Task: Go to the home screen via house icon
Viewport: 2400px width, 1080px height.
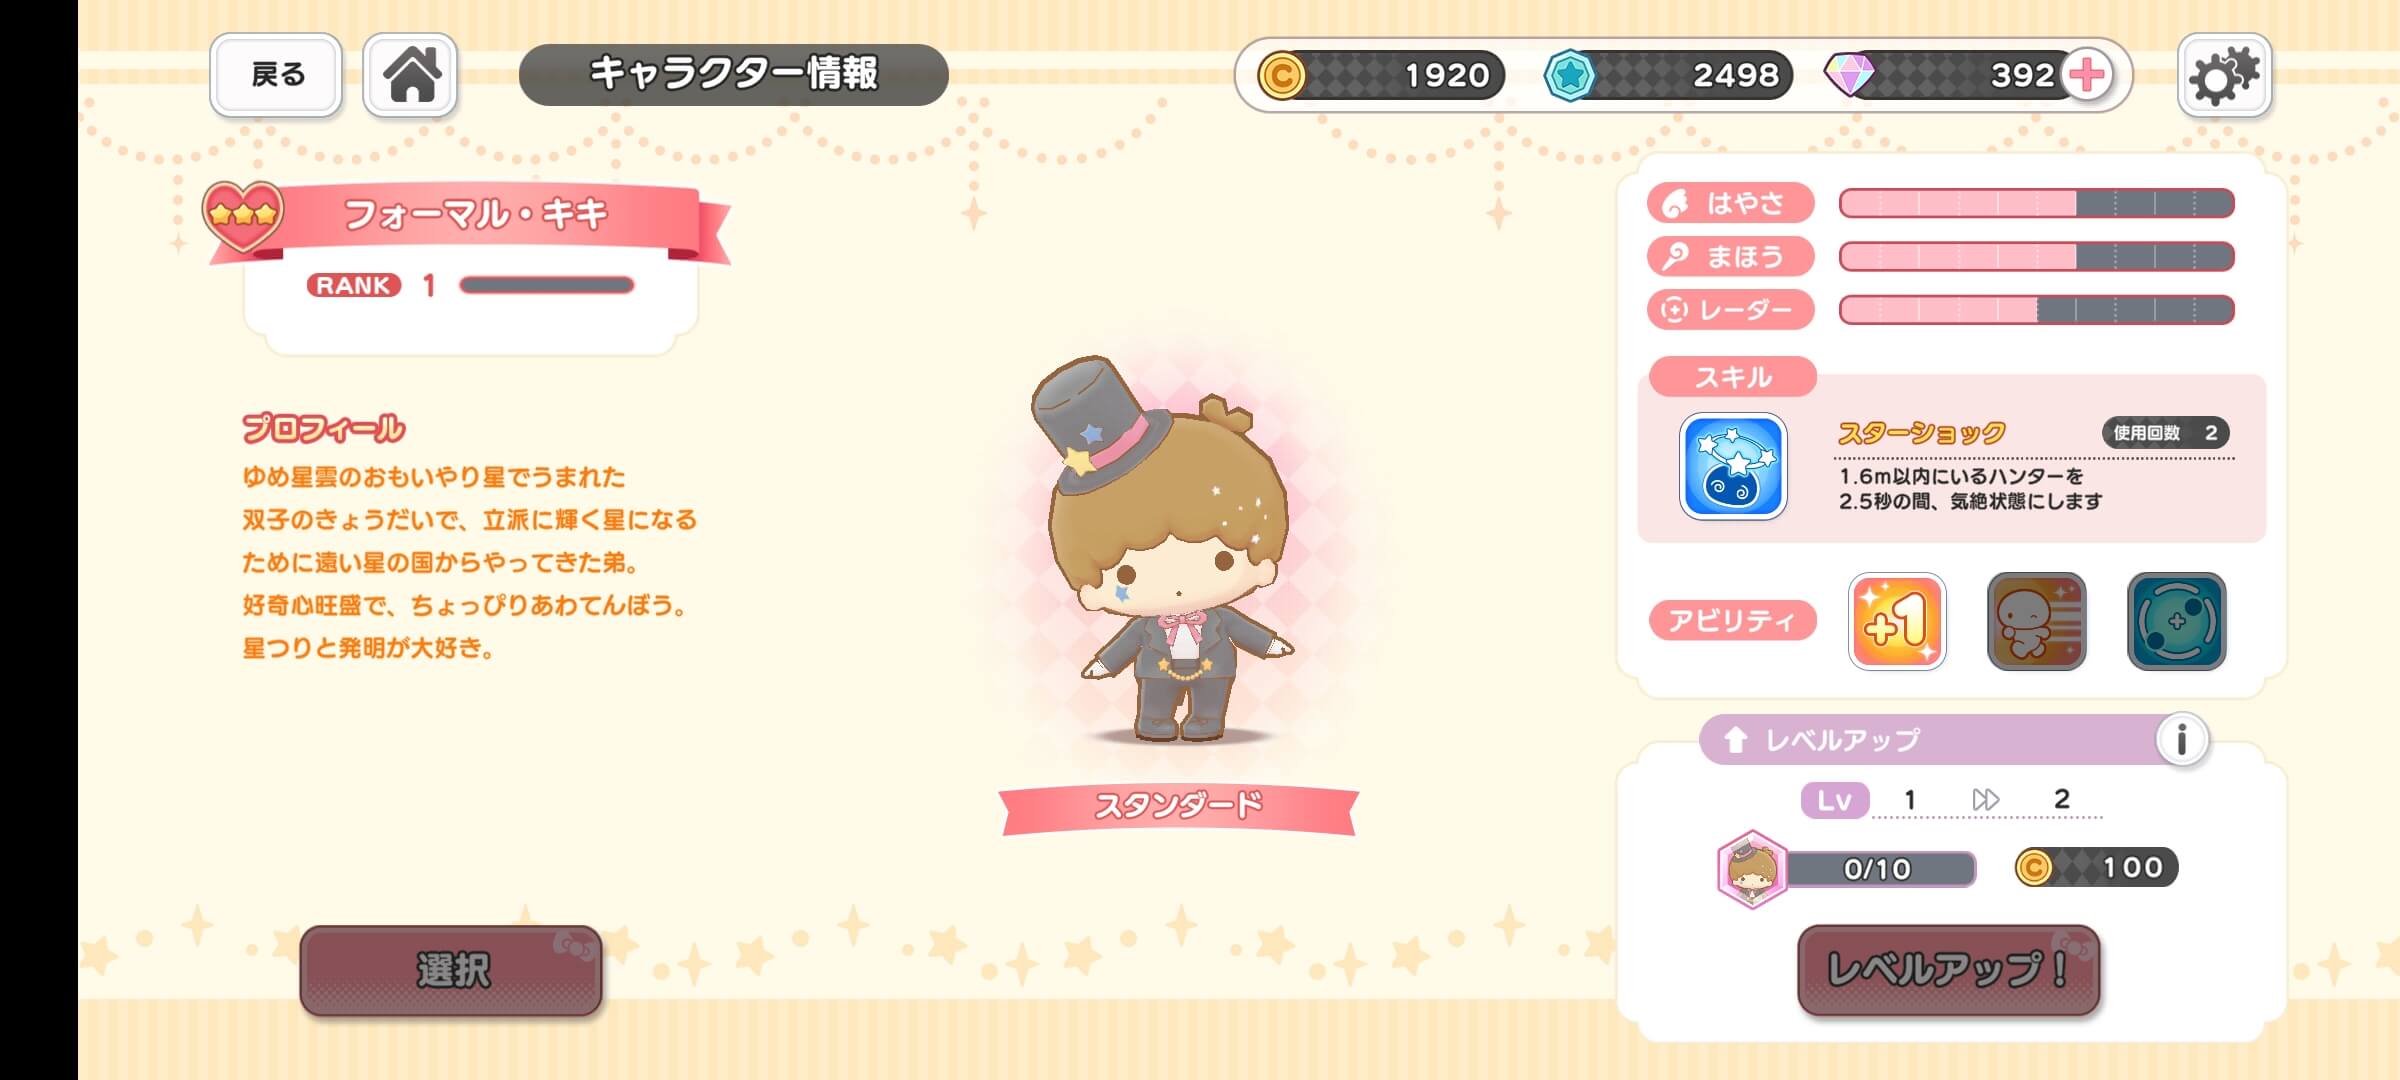Action: click(410, 75)
